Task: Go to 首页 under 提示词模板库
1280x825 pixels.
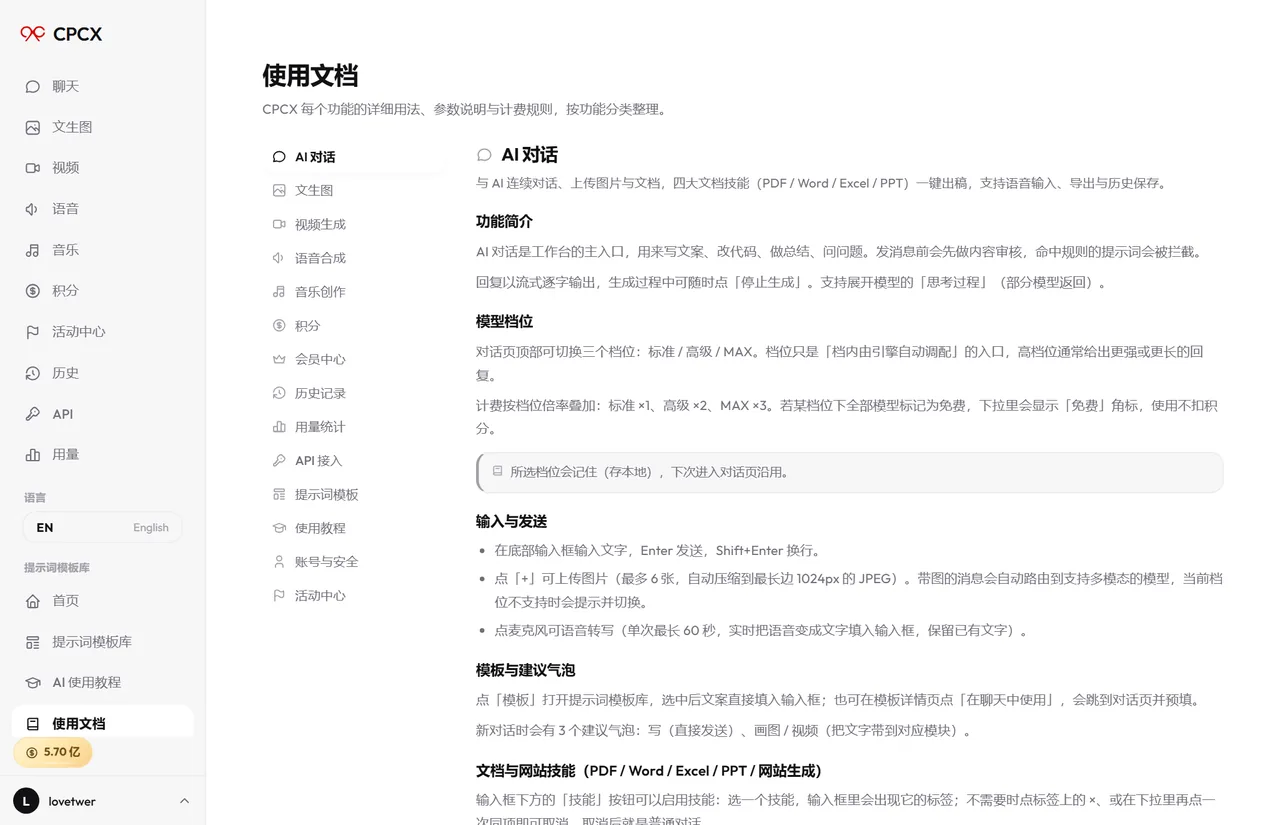Action: pos(102,601)
